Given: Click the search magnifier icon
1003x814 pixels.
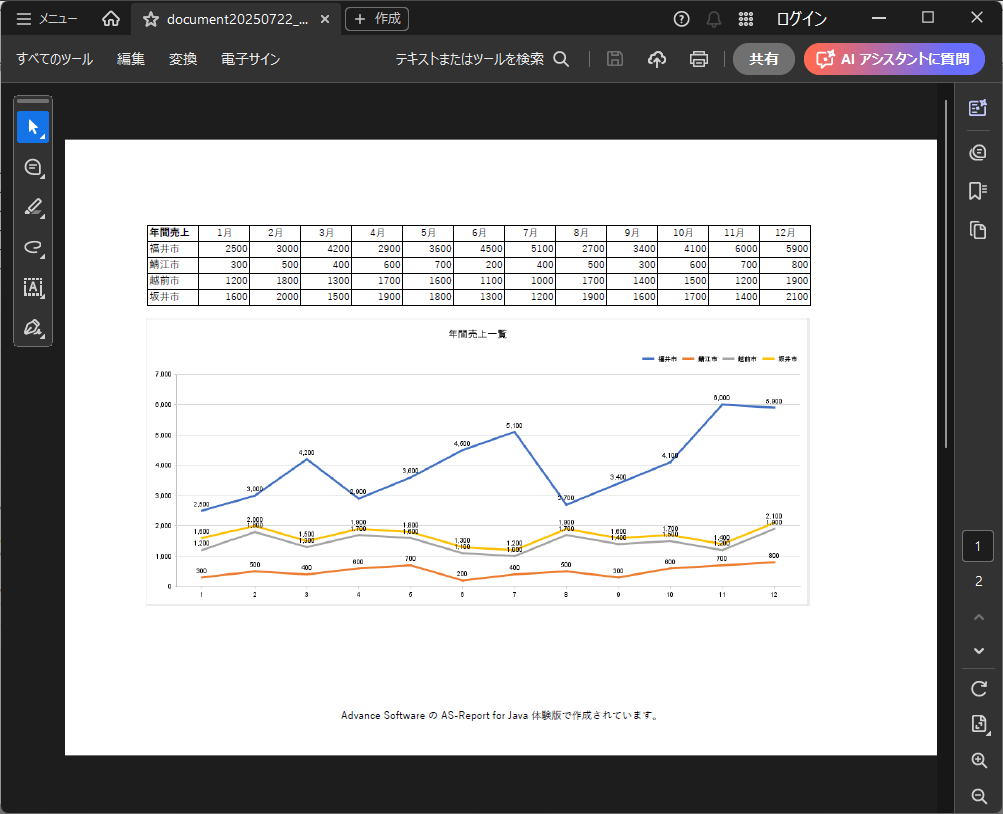Looking at the screenshot, I should (x=561, y=59).
